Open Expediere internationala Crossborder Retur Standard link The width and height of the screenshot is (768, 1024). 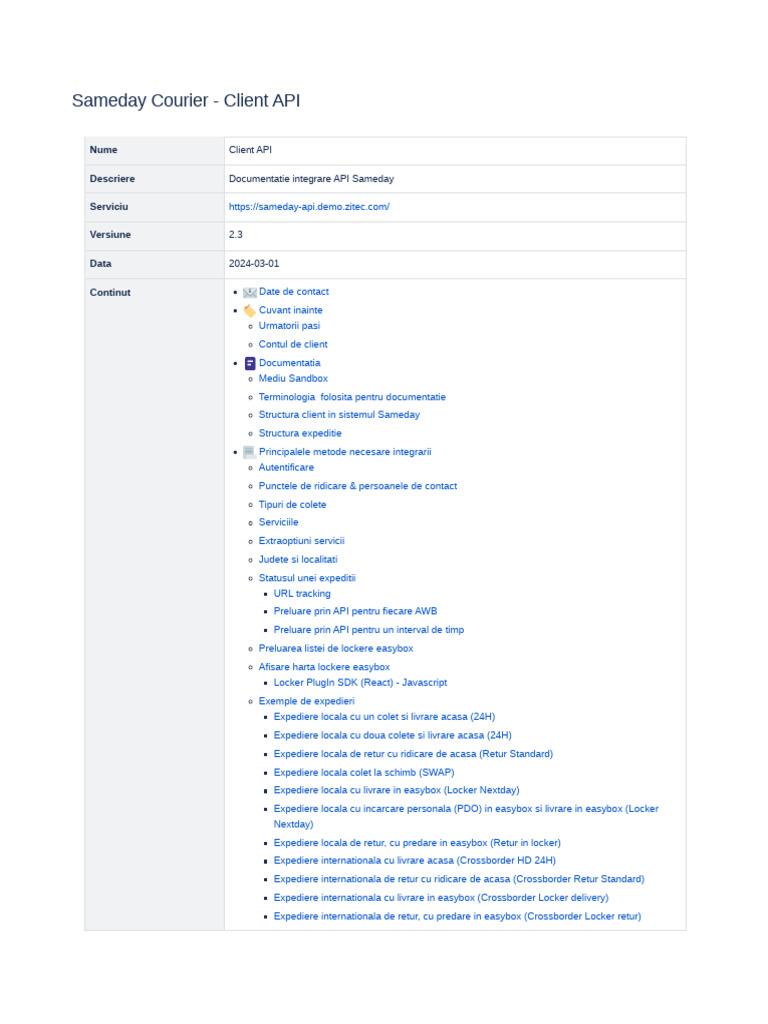click(x=459, y=879)
